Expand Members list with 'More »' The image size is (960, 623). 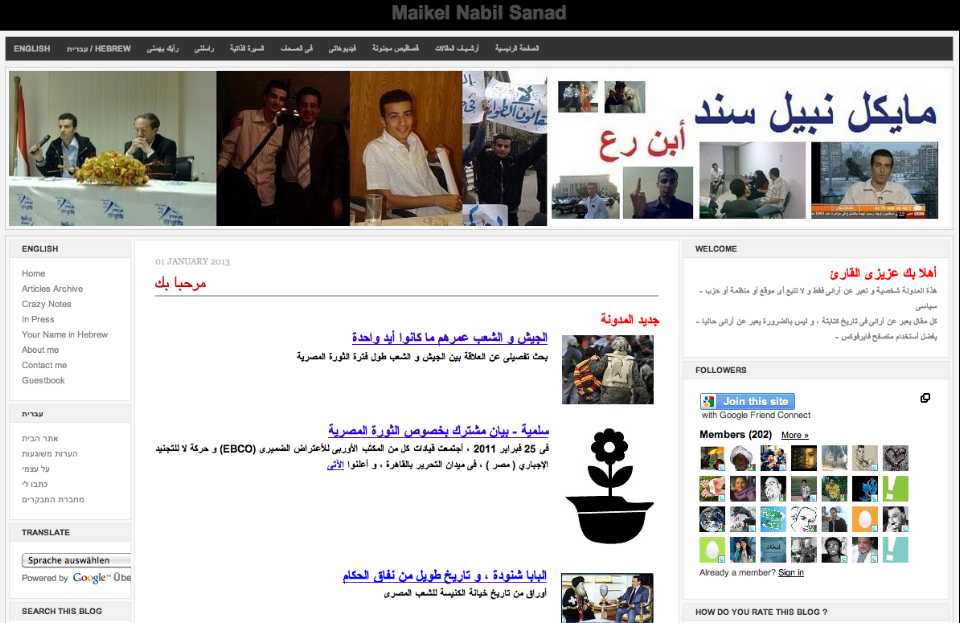point(794,435)
